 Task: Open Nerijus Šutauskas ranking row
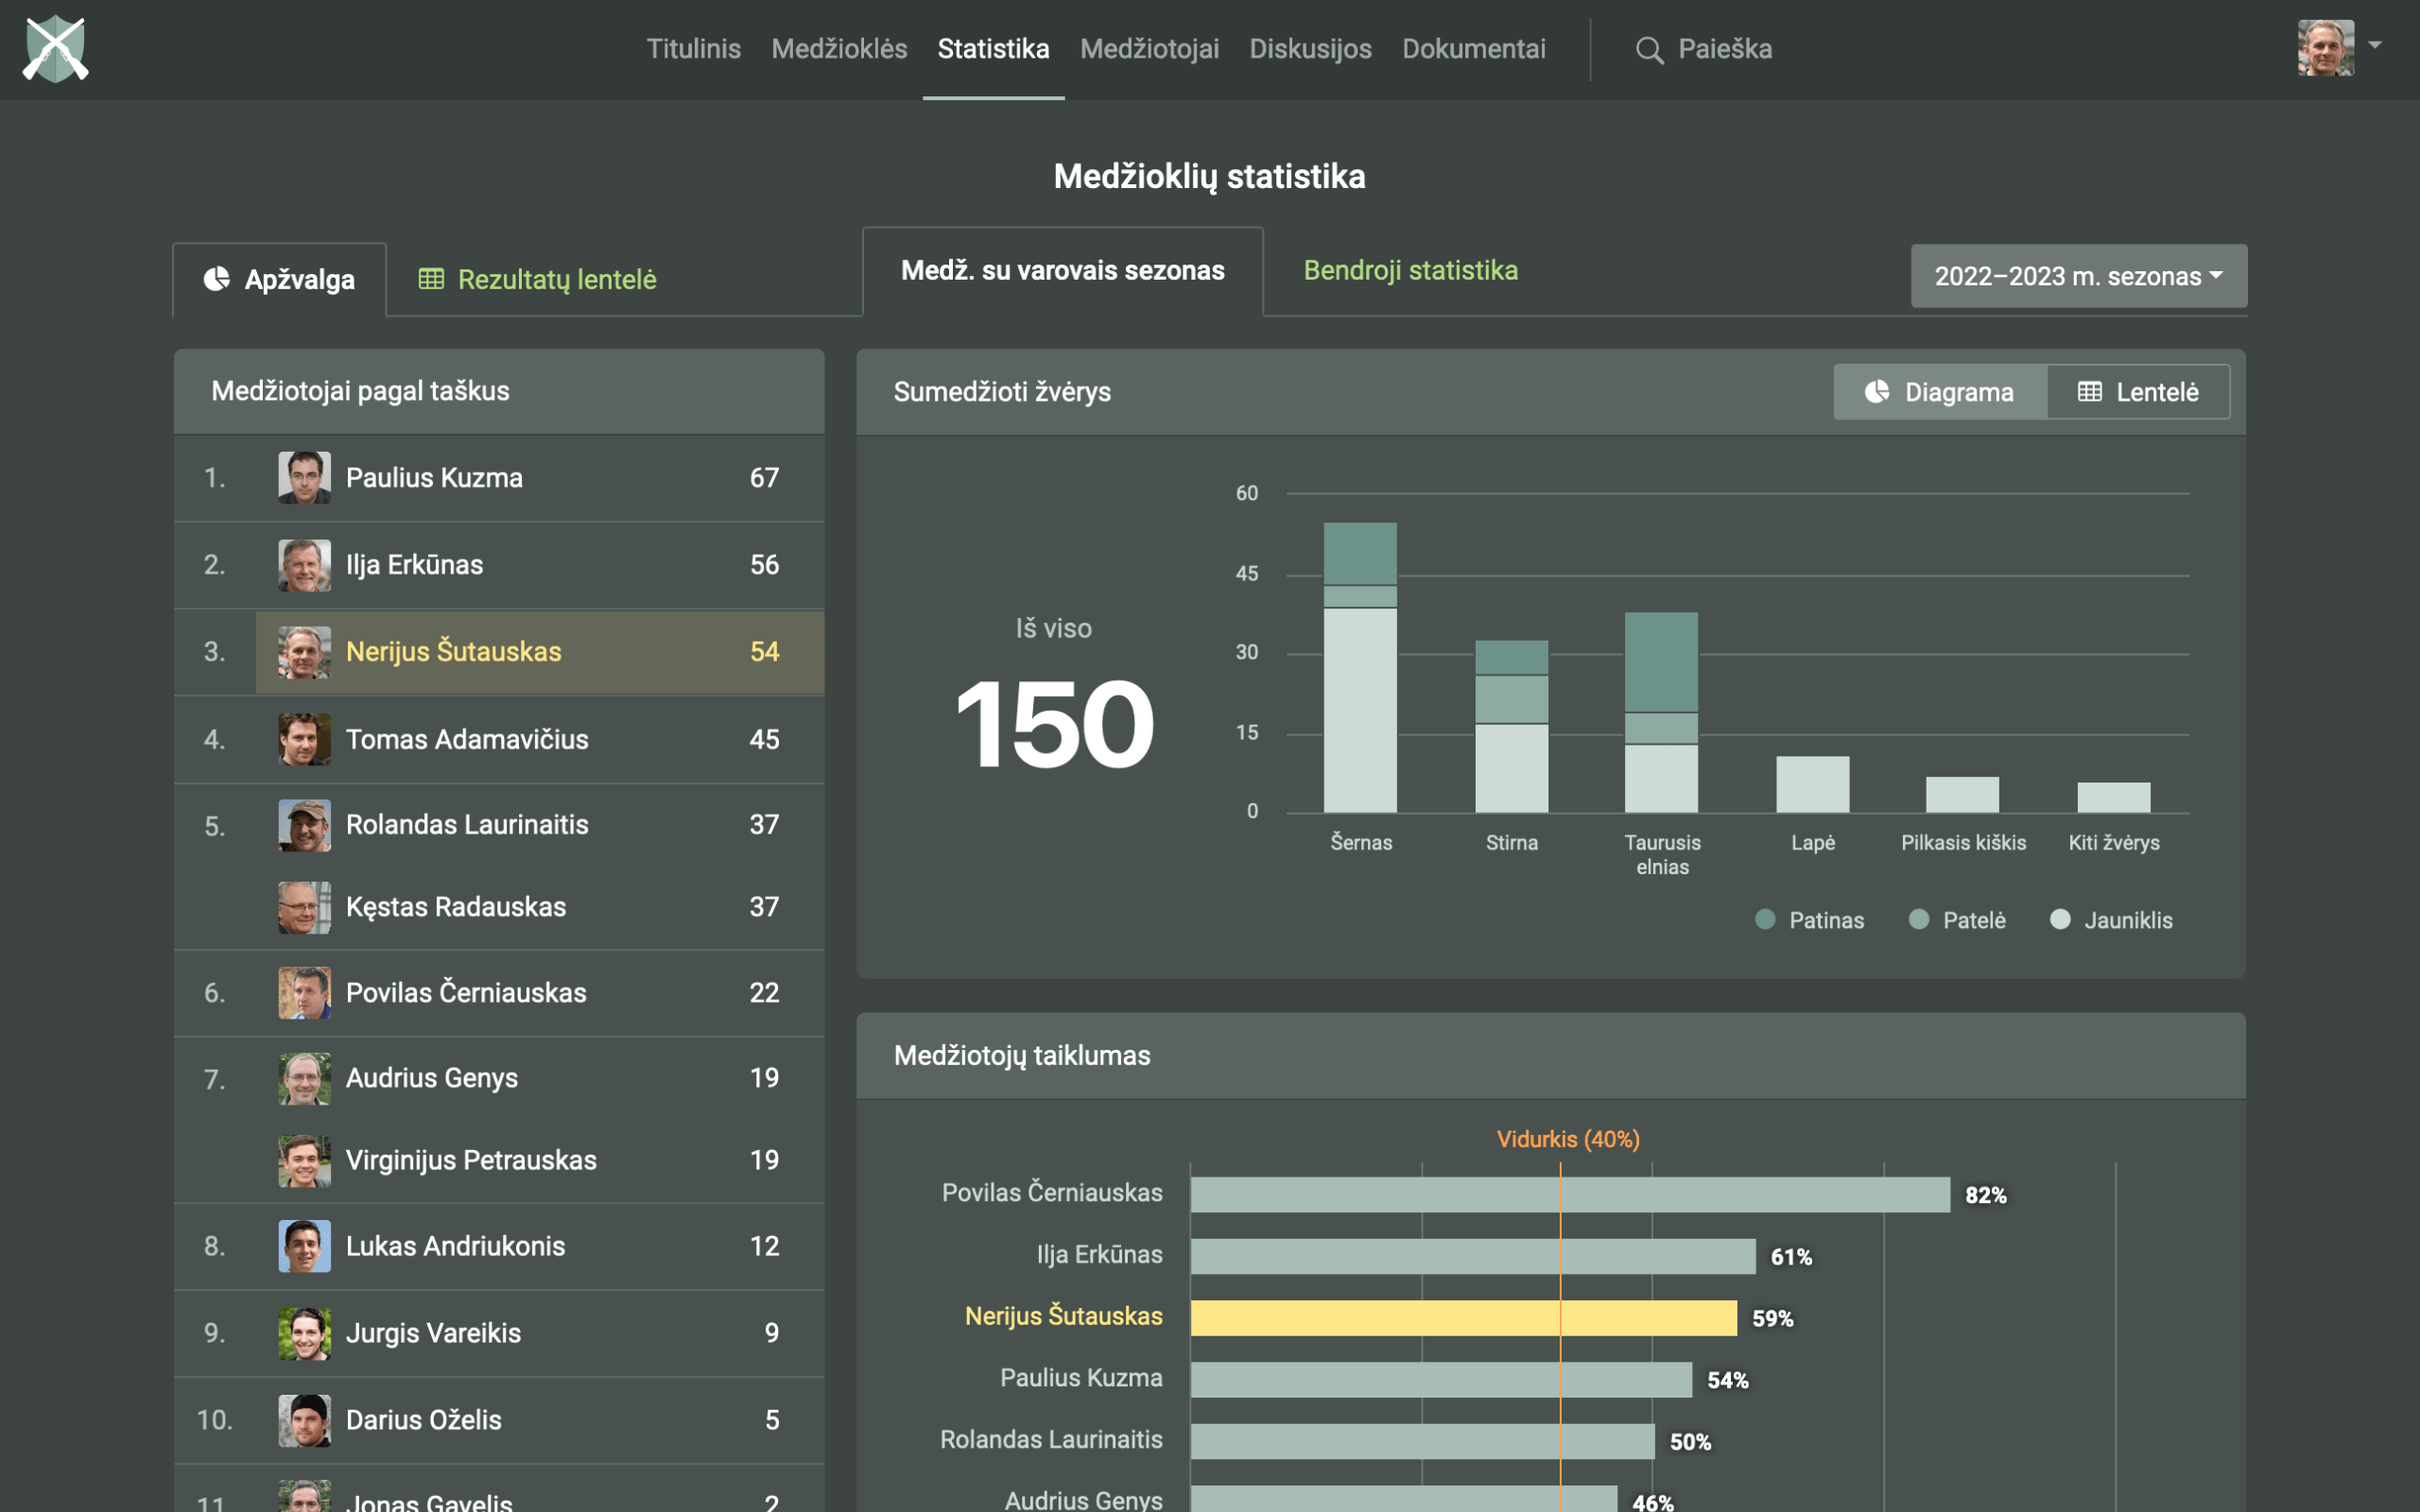540,652
